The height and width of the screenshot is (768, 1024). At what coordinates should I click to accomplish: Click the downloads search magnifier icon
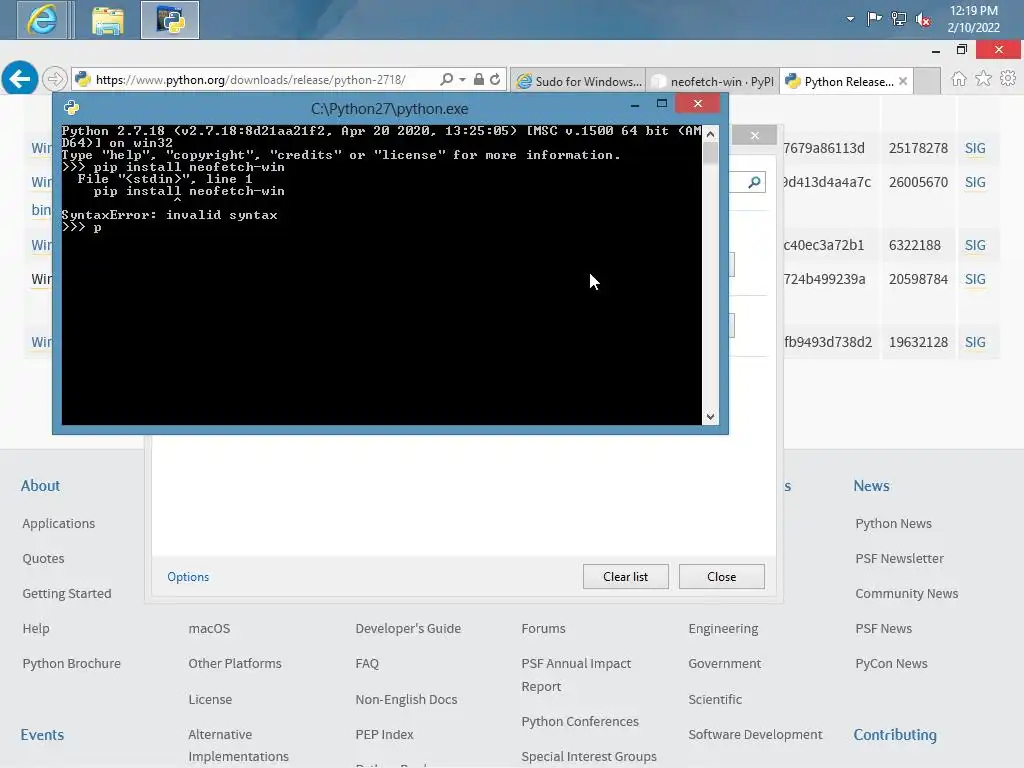click(754, 182)
